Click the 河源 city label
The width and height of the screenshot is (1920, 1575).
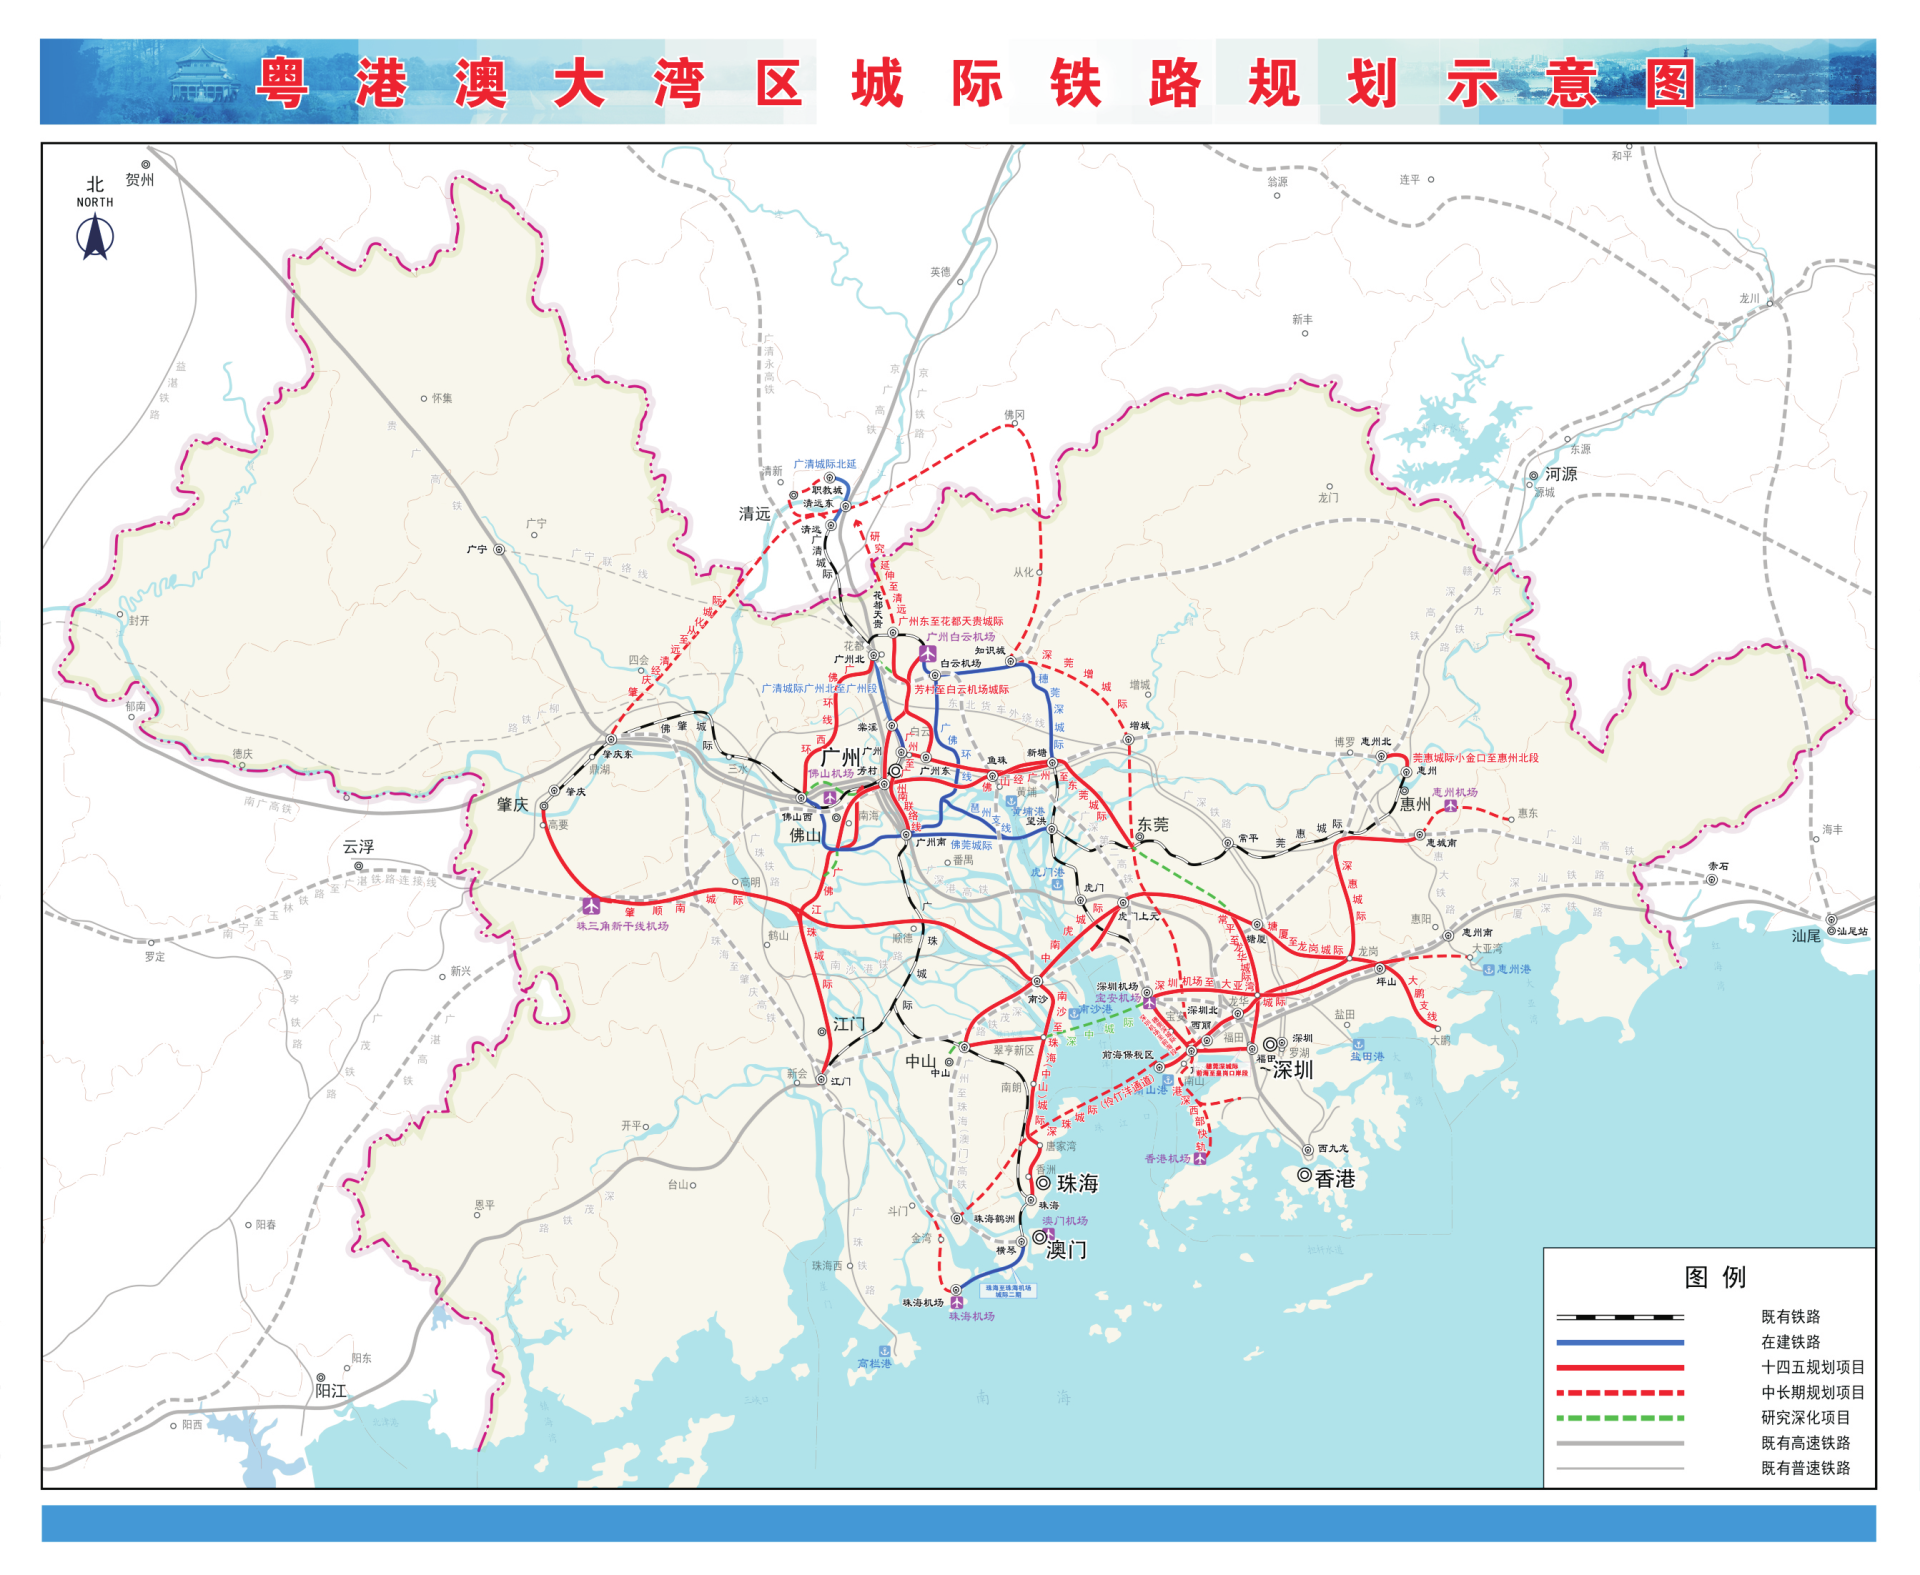1561,474
